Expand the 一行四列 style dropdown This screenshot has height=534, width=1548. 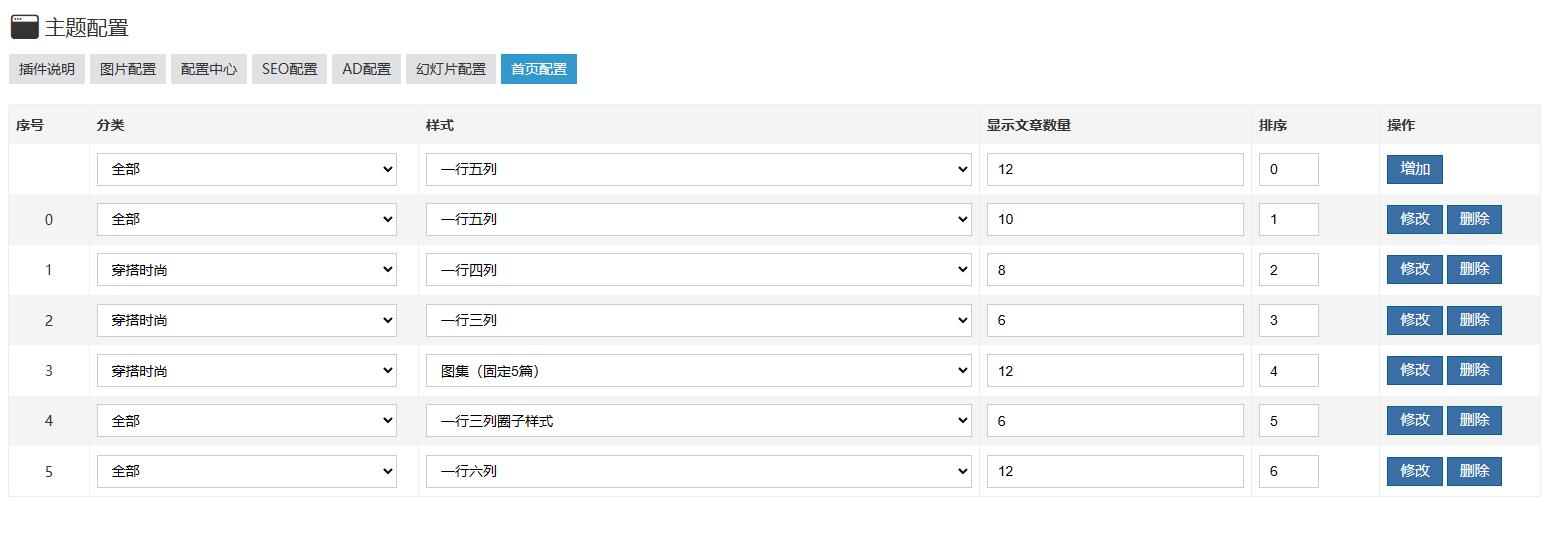pyautogui.click(x=698, y=269)
